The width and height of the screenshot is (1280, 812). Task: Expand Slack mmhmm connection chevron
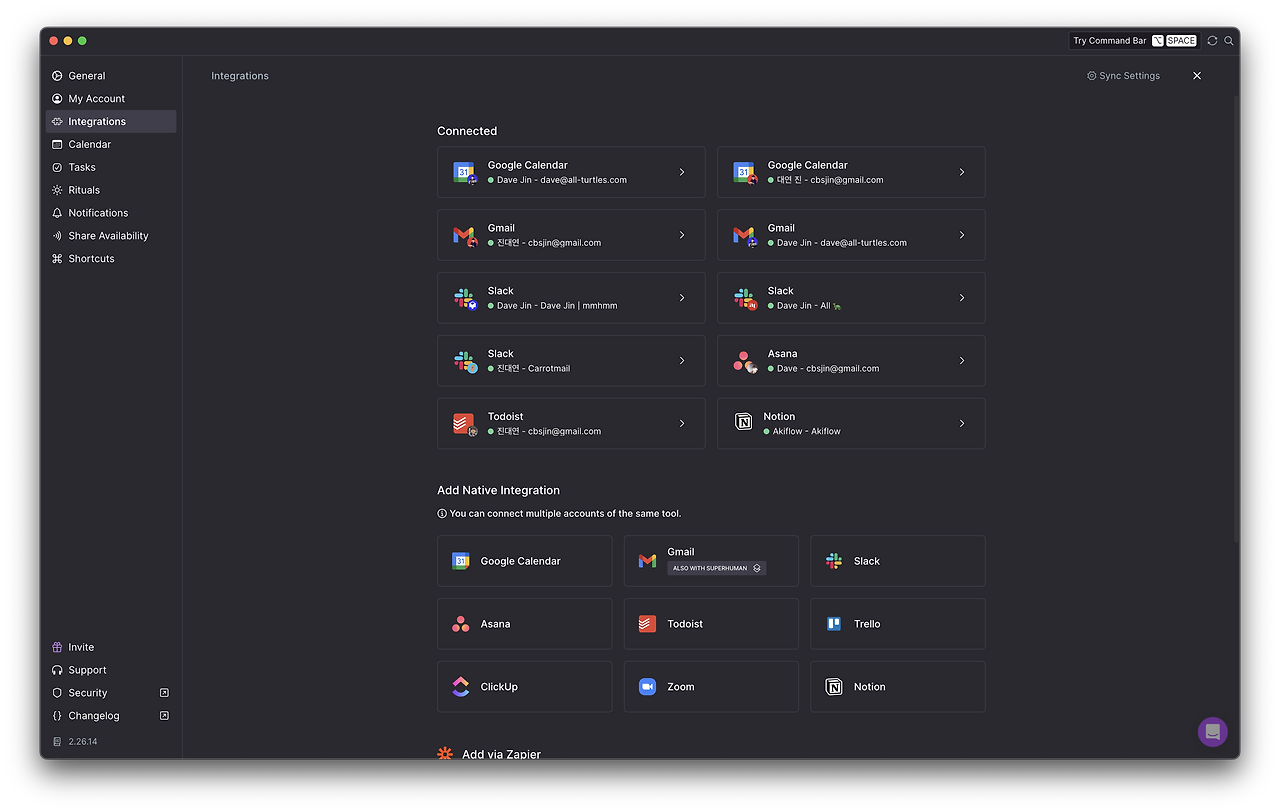click(682, 298)
